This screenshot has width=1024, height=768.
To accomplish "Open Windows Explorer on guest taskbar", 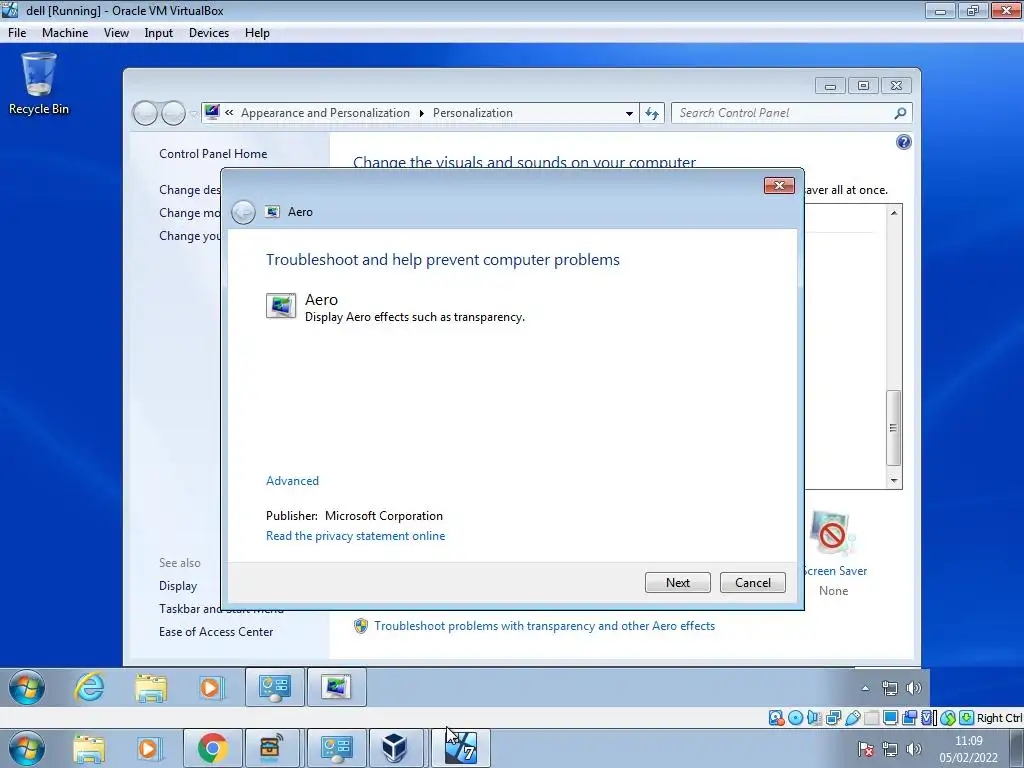I will point(151,687).
